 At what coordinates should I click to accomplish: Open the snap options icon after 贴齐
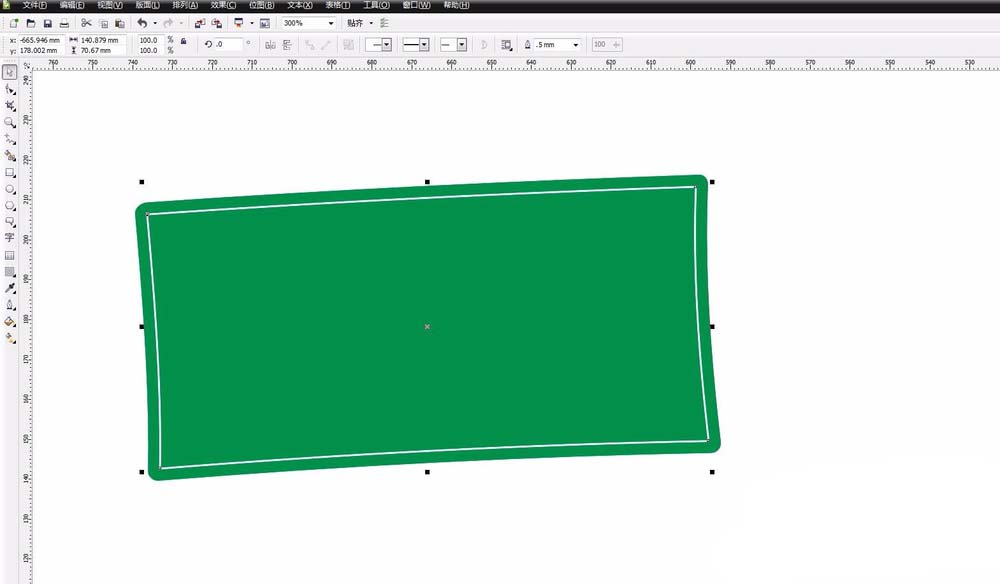tap(384, 23)
